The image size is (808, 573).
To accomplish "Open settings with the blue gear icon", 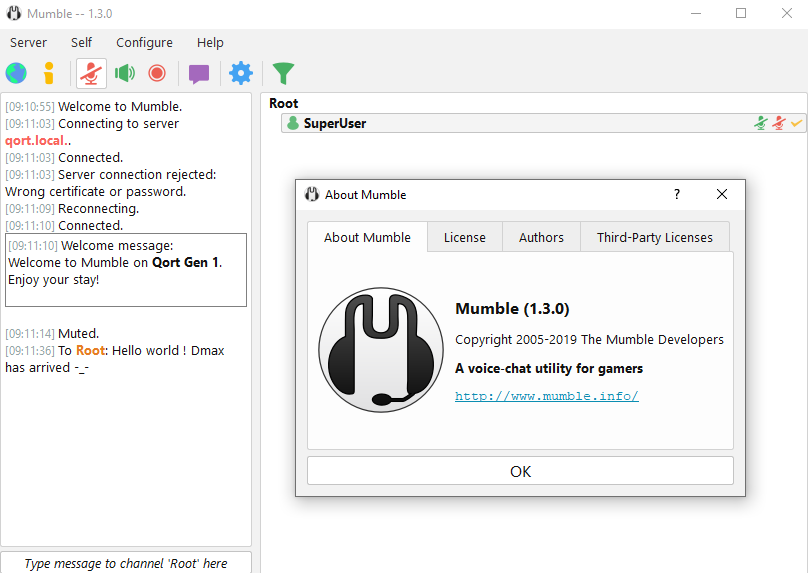I will [241, 73].
